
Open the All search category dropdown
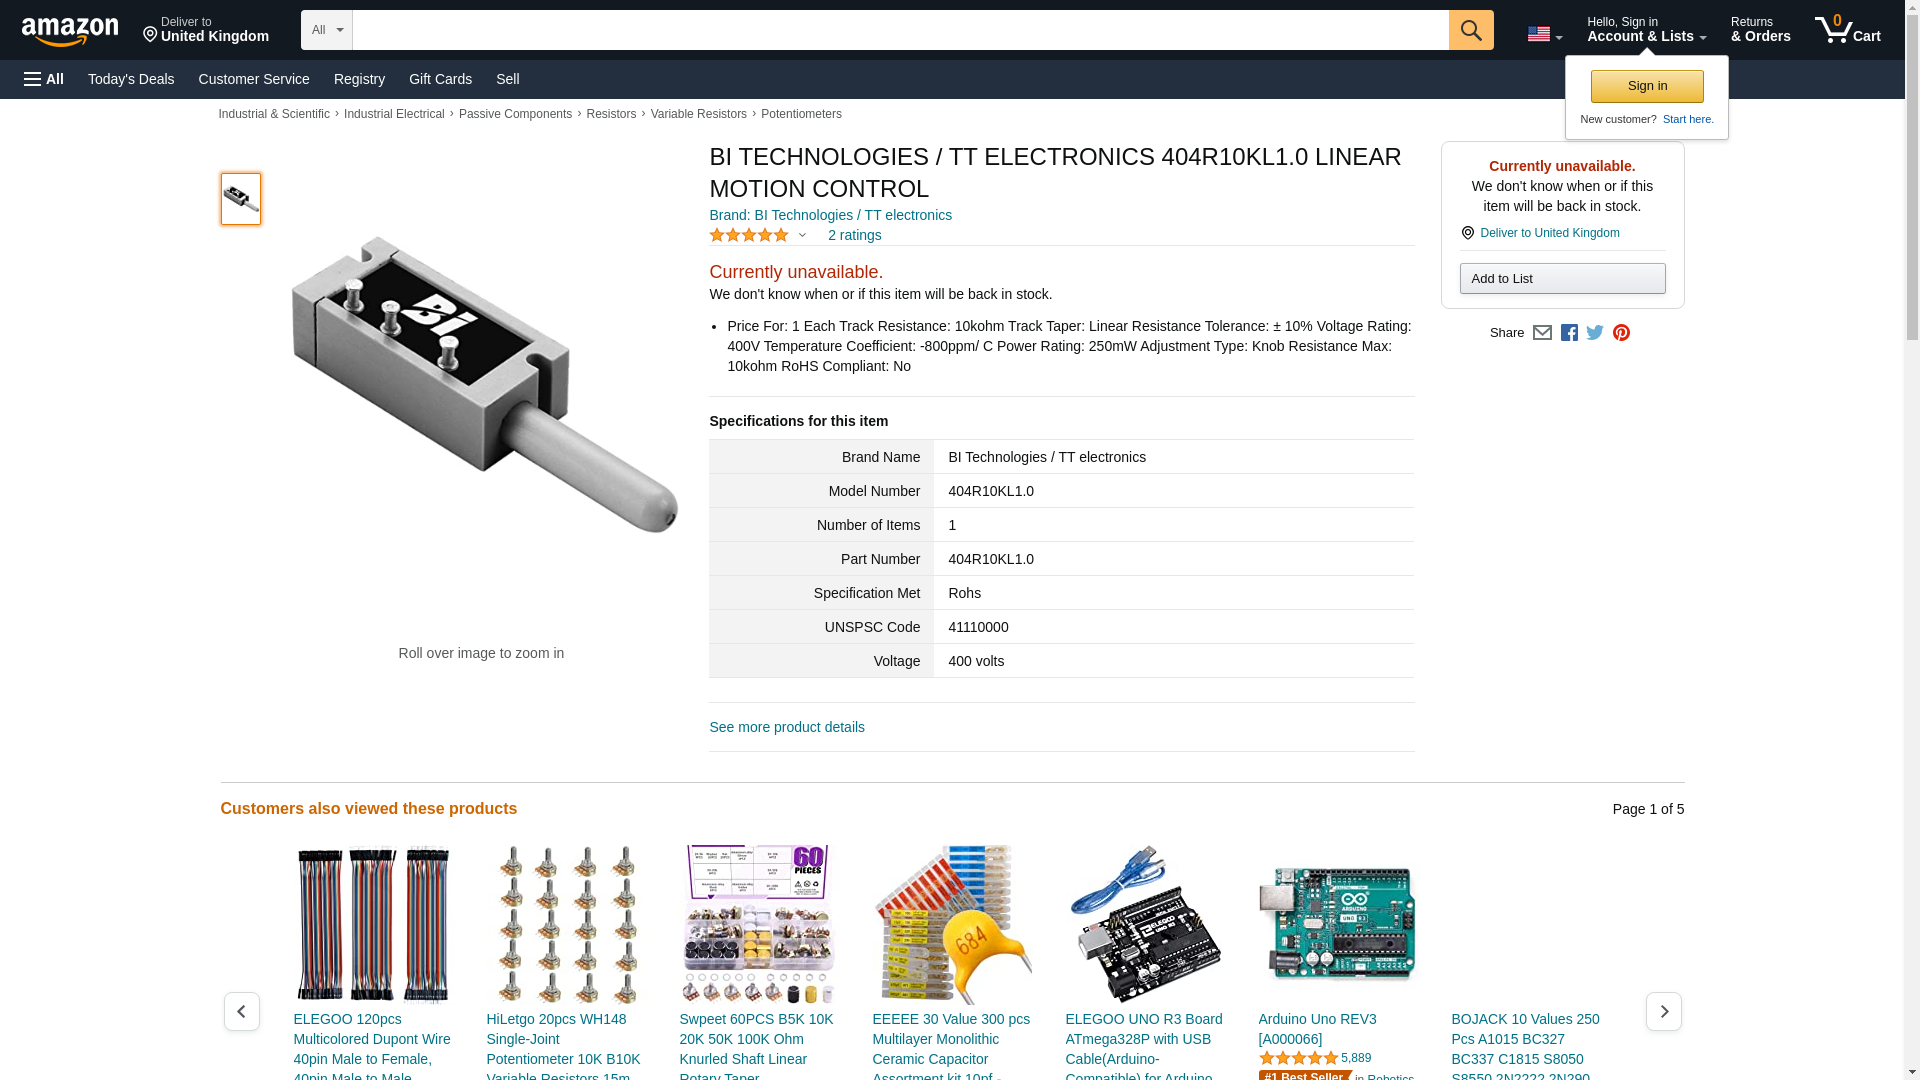tap(327, 30)
